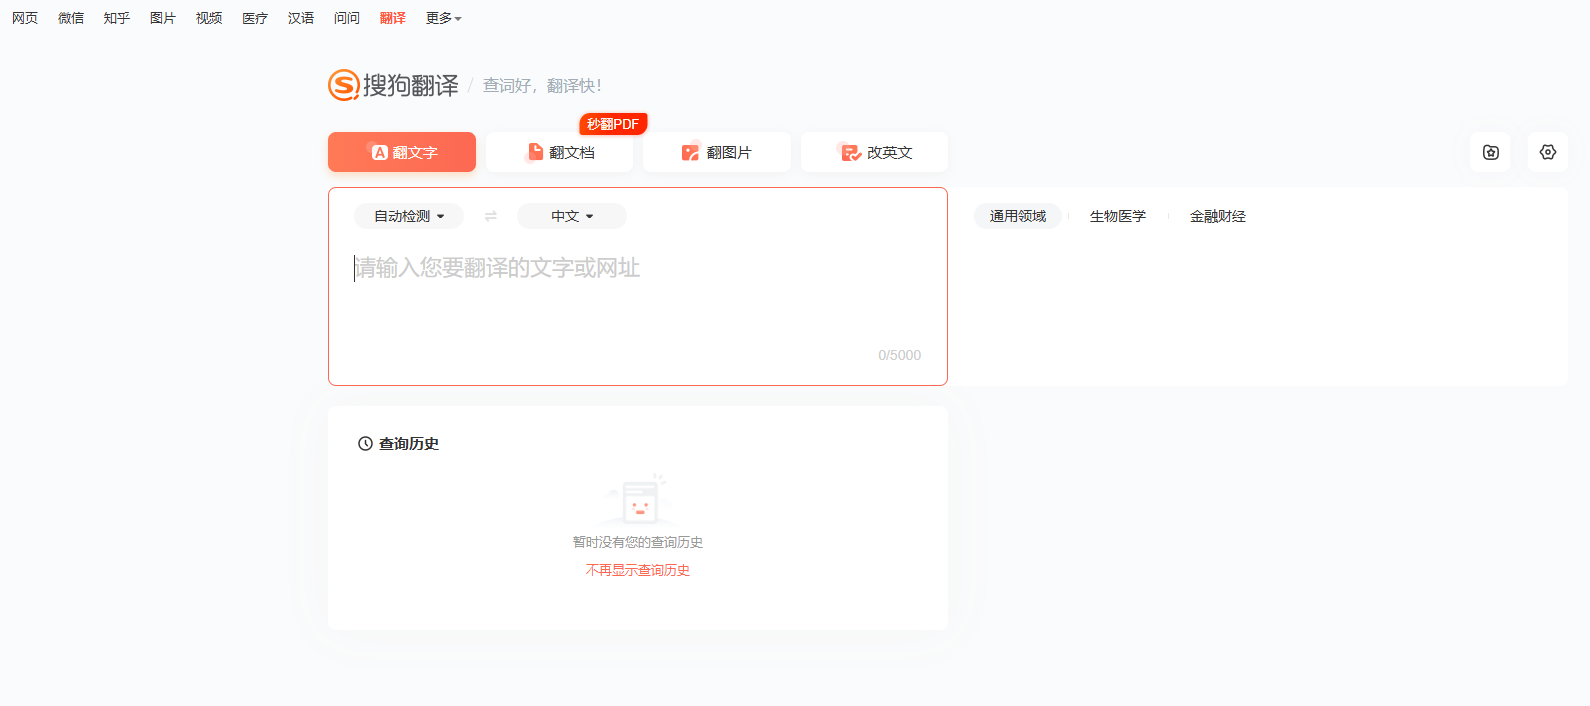Go to 网页 in top navigation
The height and width of the screenshot is (706, 1590).
[x=25, y=18]
